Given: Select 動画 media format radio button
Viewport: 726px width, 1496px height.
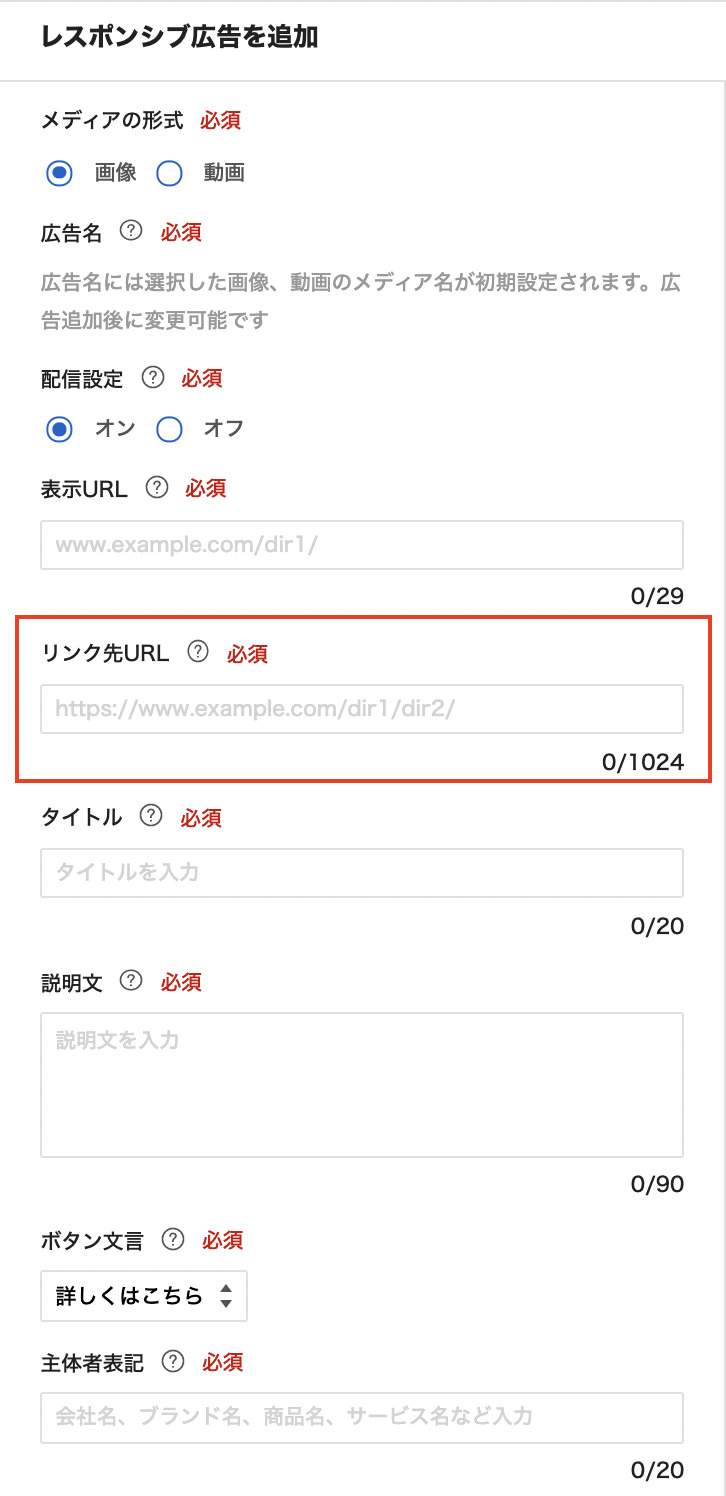Looking at the screenshot, I should click(x=169, y=173).
